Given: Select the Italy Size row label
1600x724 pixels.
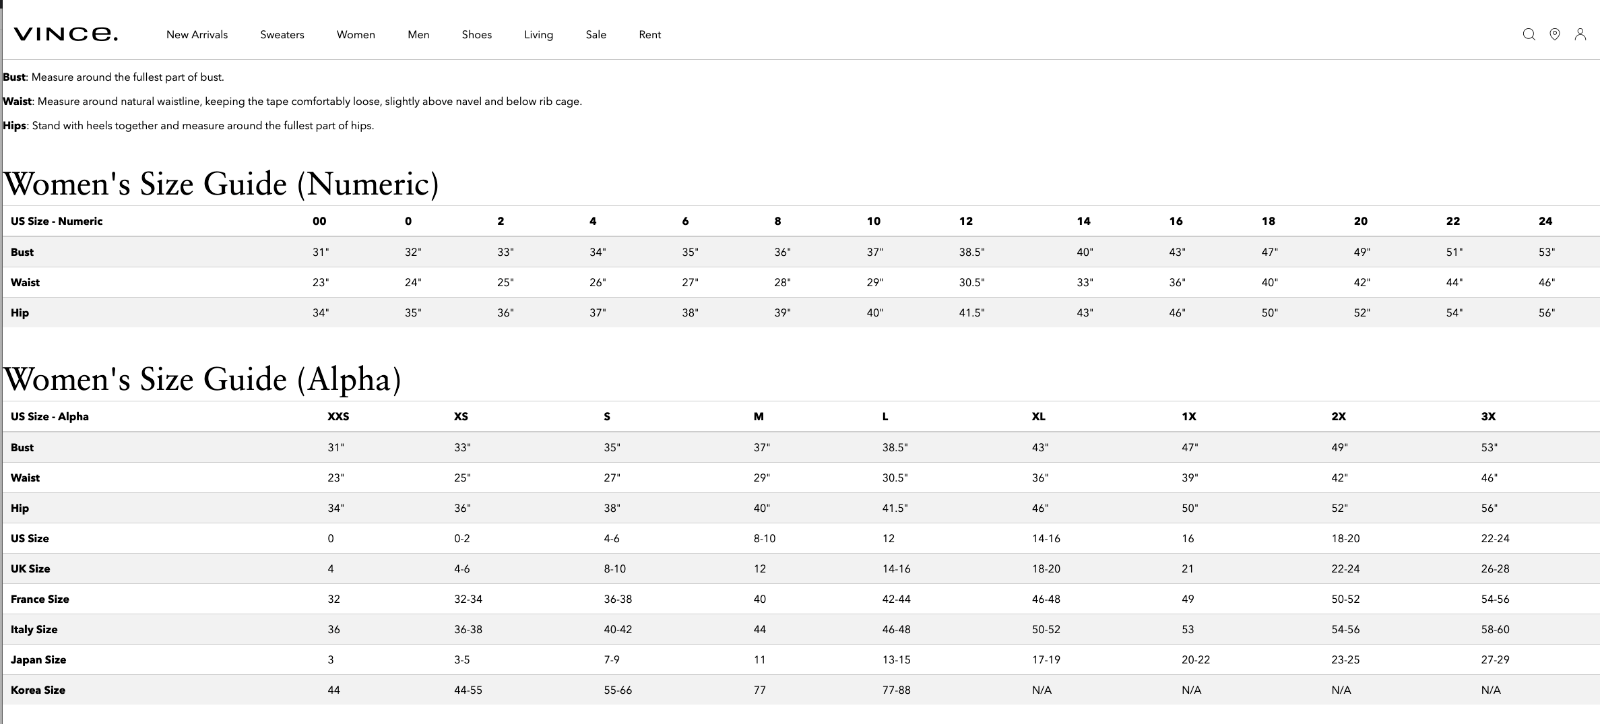Looking at the screenshot, I should click(34, 629).
